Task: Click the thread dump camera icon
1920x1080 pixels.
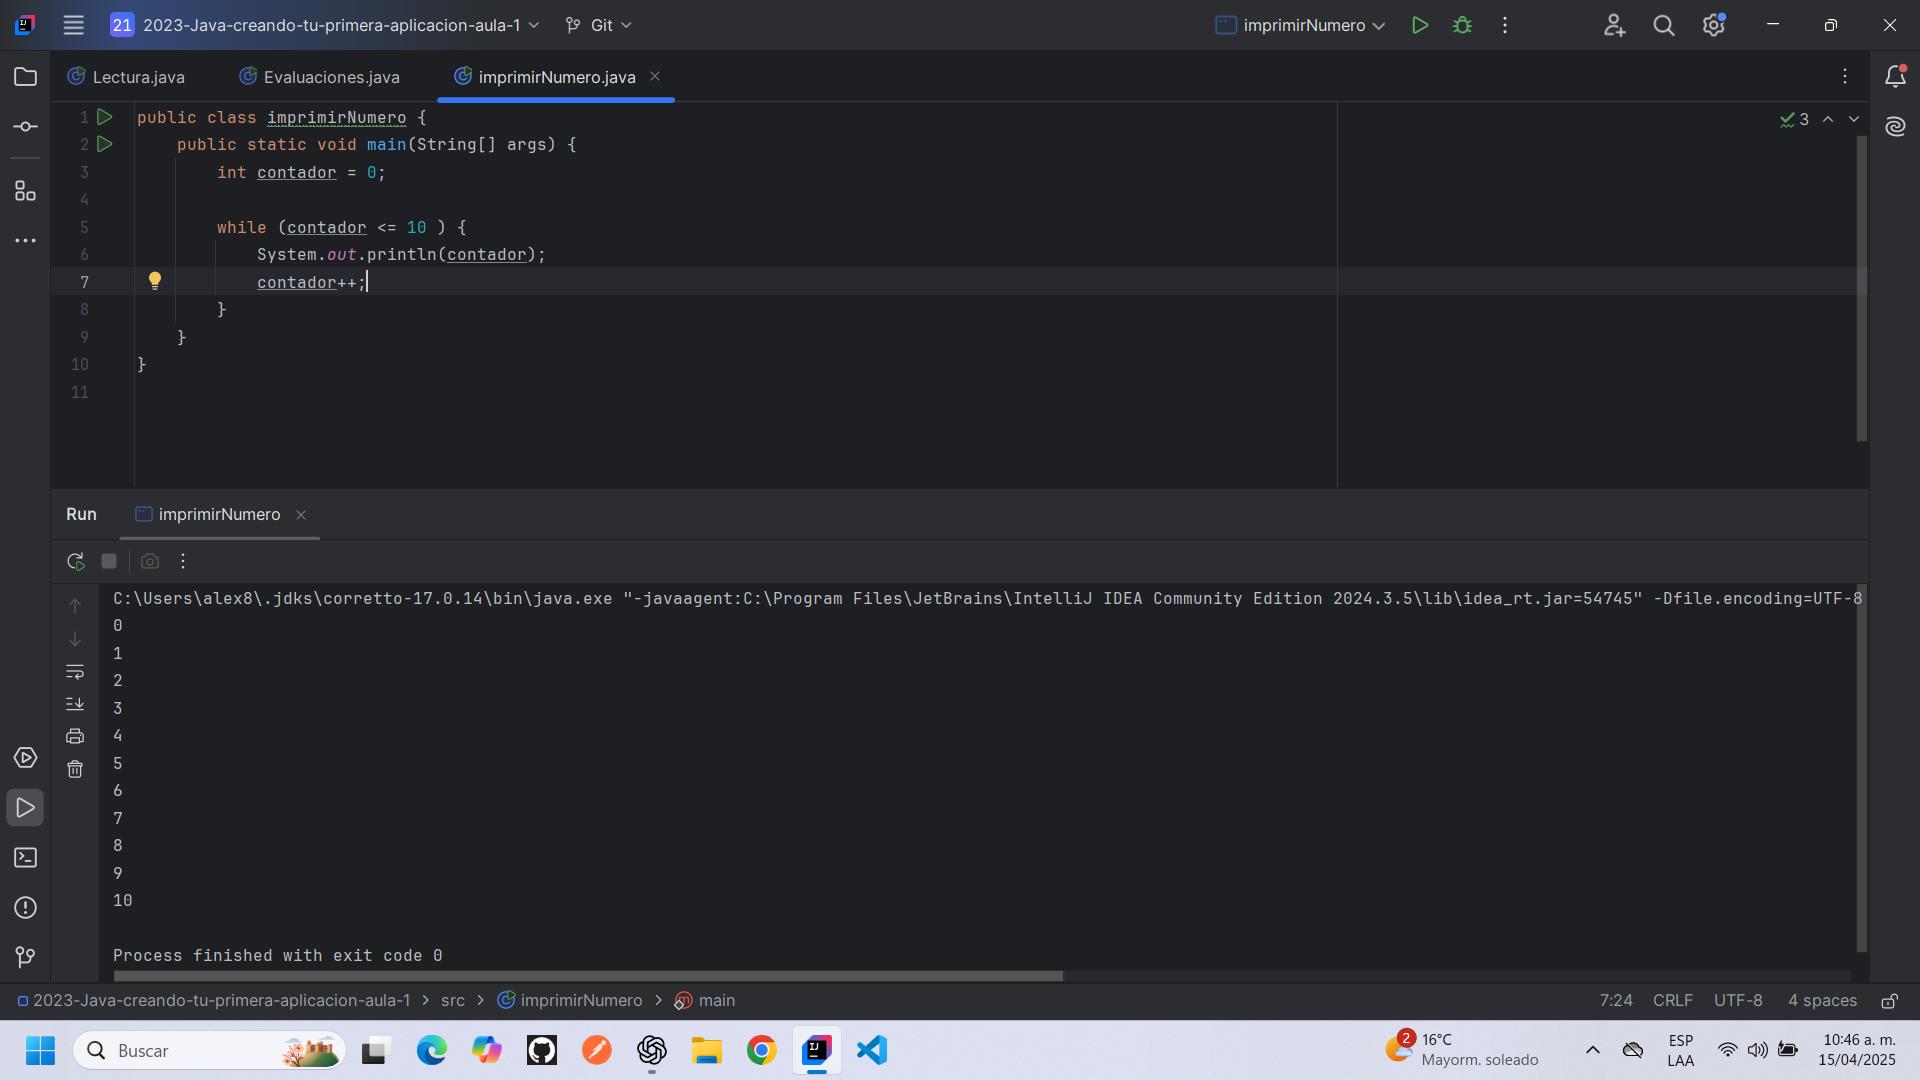Action: (x=150, y=561)
